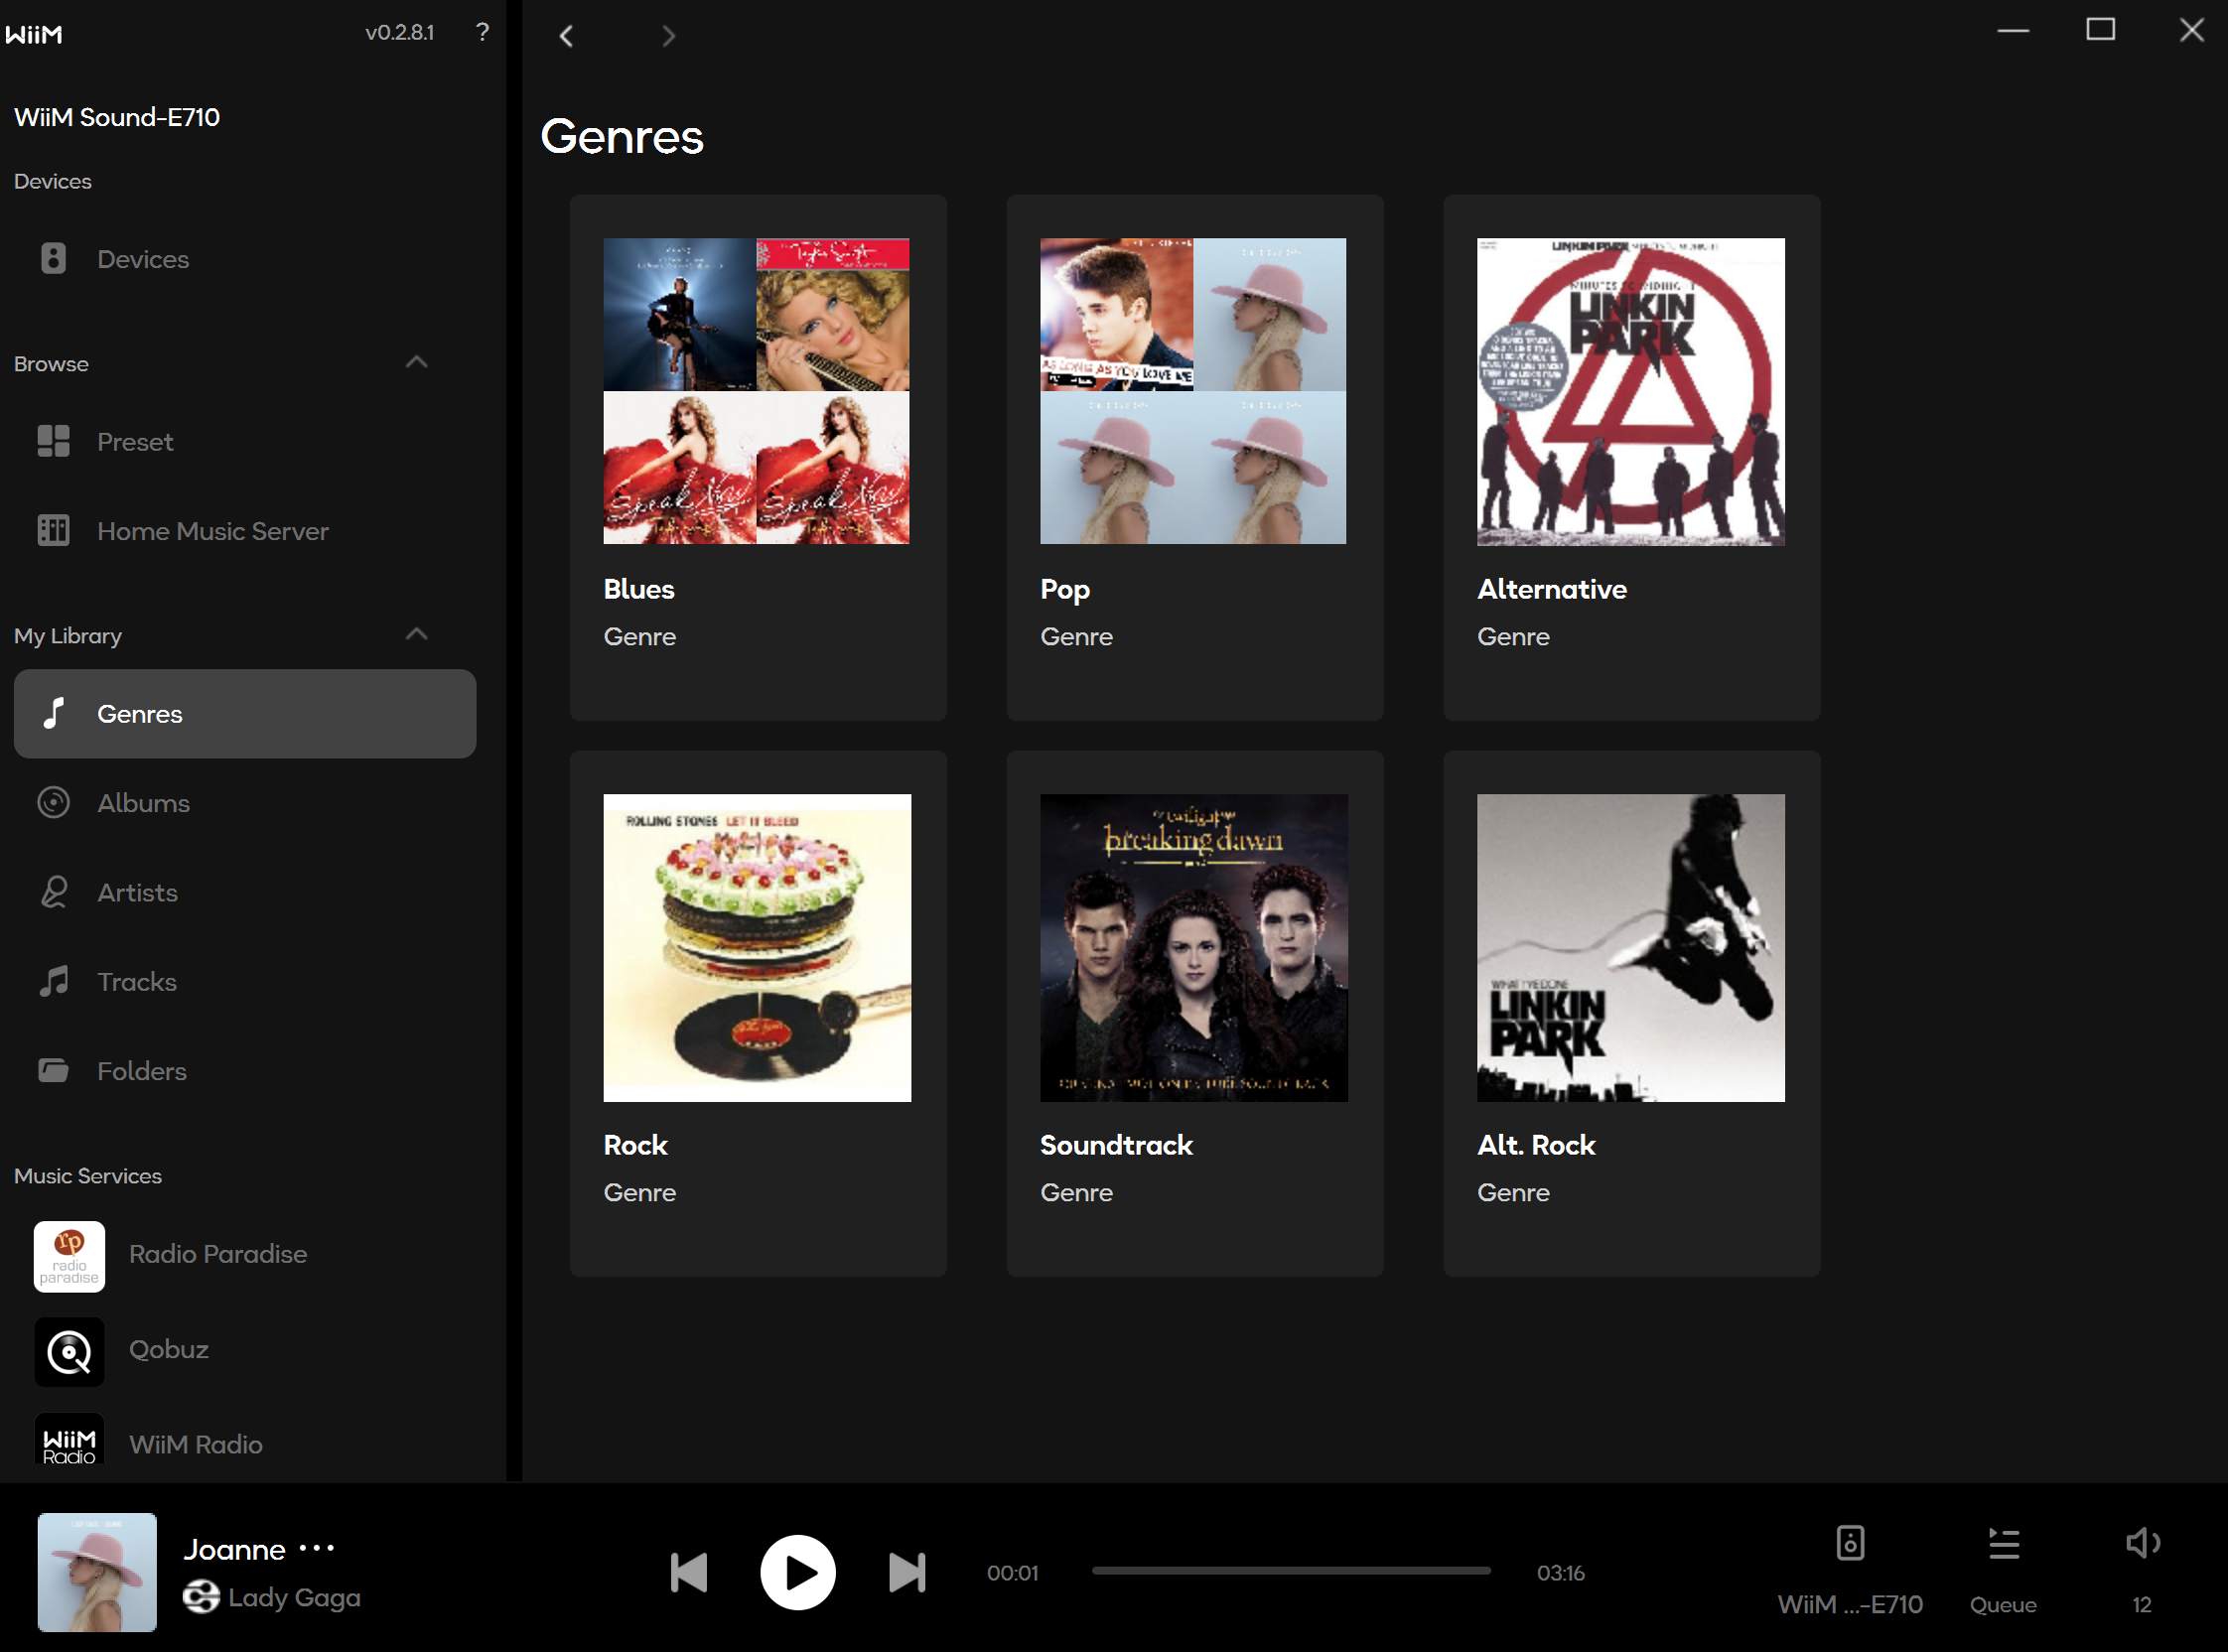Click the Joanne track title
The image size is (2228, 1652).
pyautogui.click(x=234, y=1549)
